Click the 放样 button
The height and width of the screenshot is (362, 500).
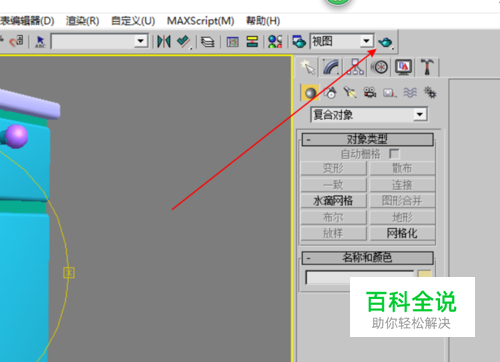point(333,233)
